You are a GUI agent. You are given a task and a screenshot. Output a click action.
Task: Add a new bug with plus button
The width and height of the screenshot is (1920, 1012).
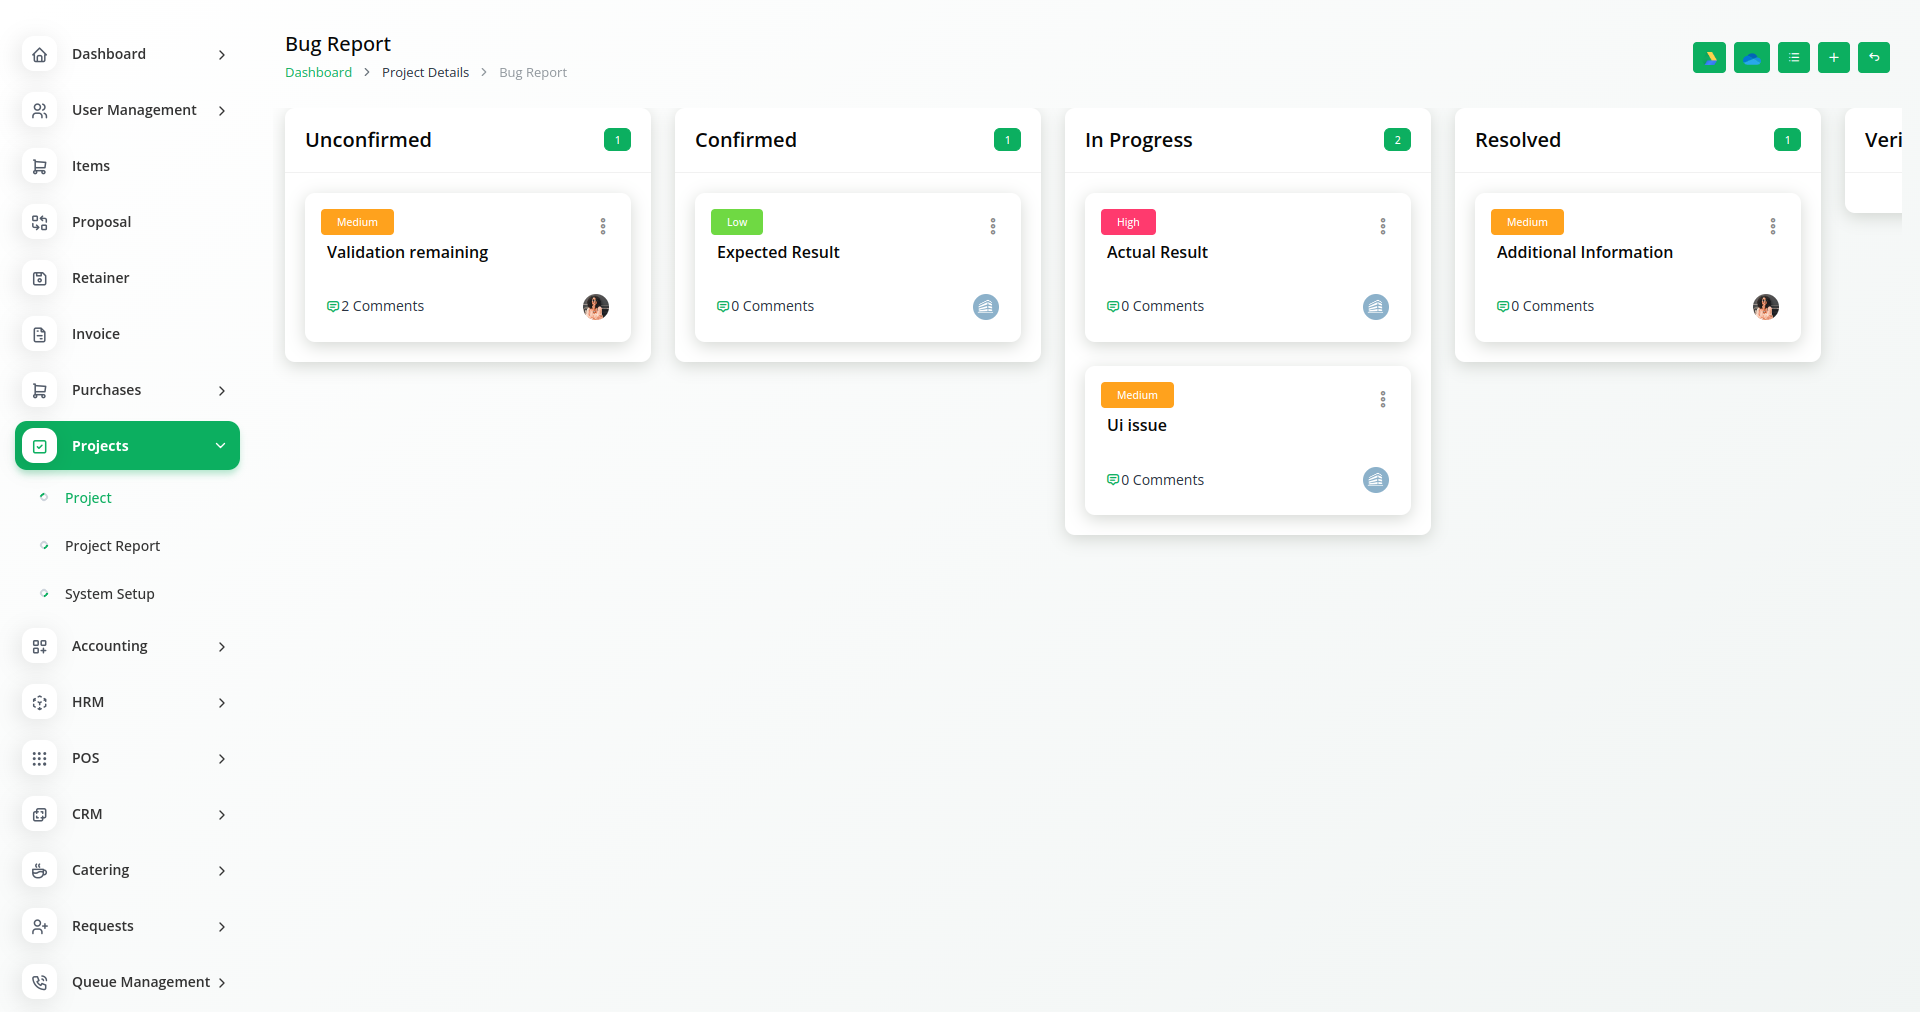tap(1833, 58)
